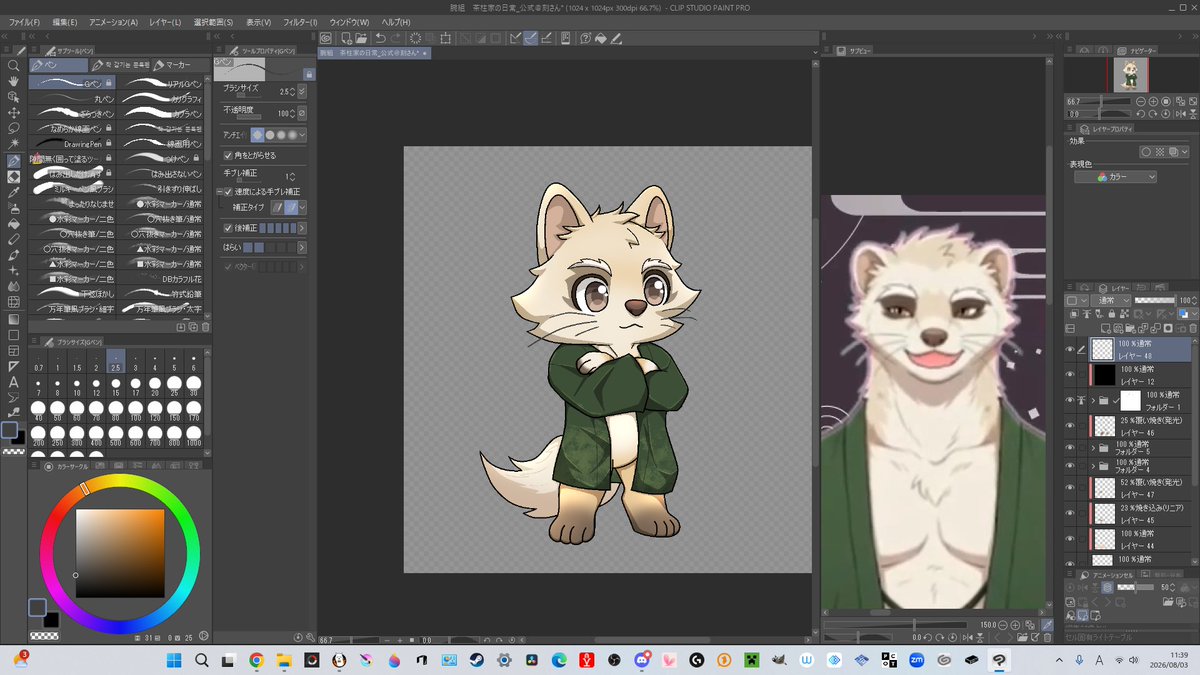Viewport: 1200px width, 675px height.
Task: Open taskbar Search
Action: point(201,660)
